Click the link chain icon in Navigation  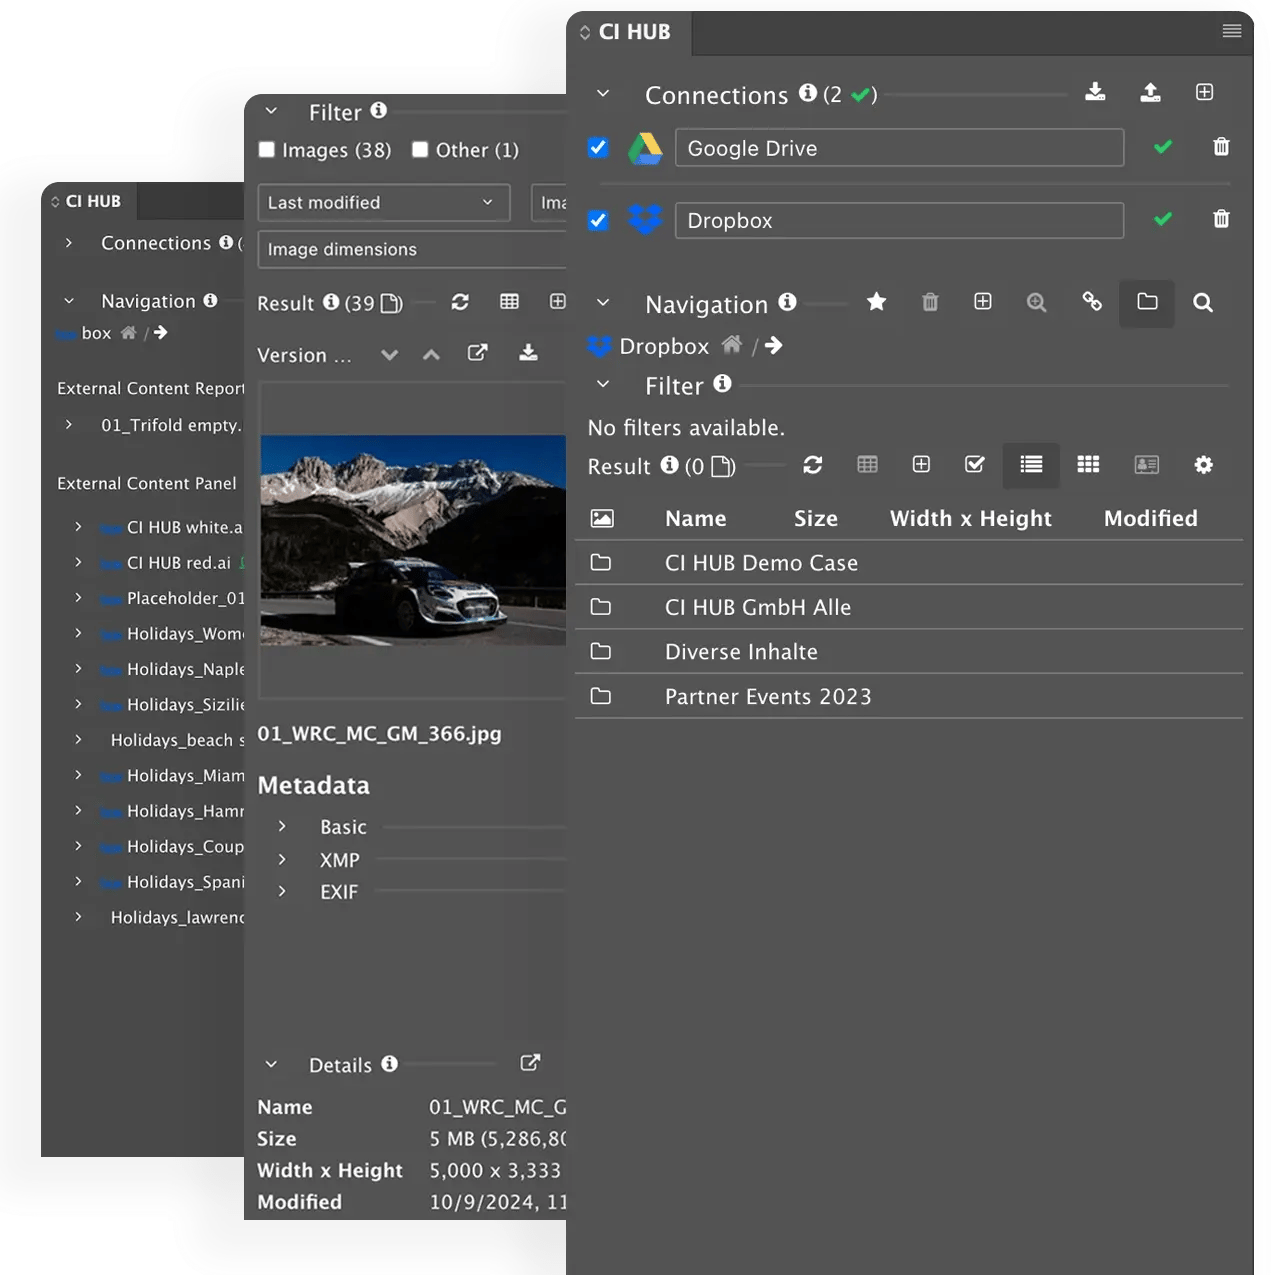tap(1092, 301)
